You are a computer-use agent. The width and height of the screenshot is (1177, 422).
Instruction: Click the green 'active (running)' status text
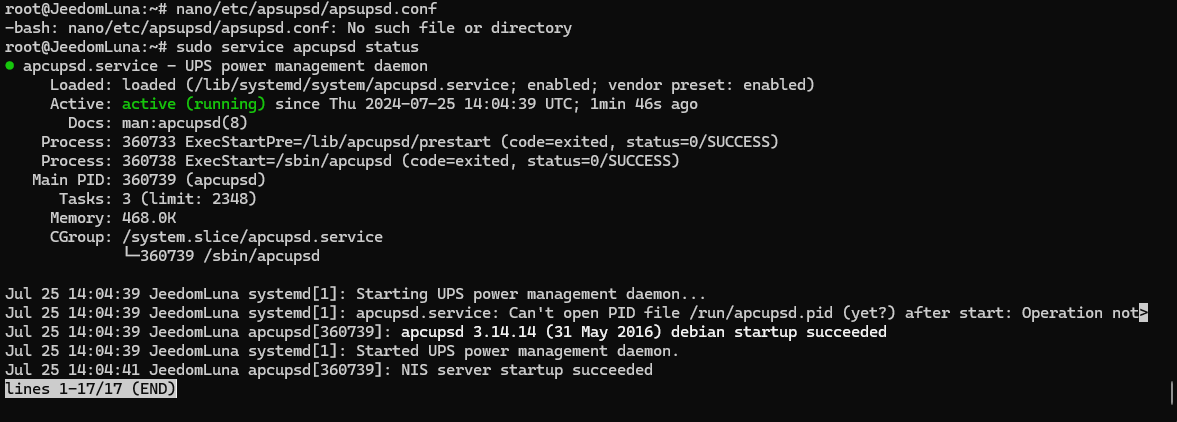point(193,104)
